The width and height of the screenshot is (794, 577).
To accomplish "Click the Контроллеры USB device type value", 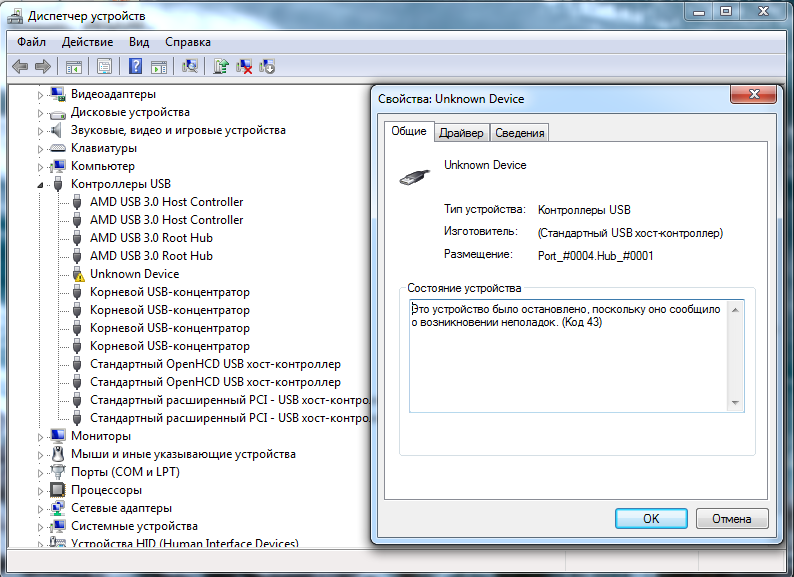I will tap(584, 210).
